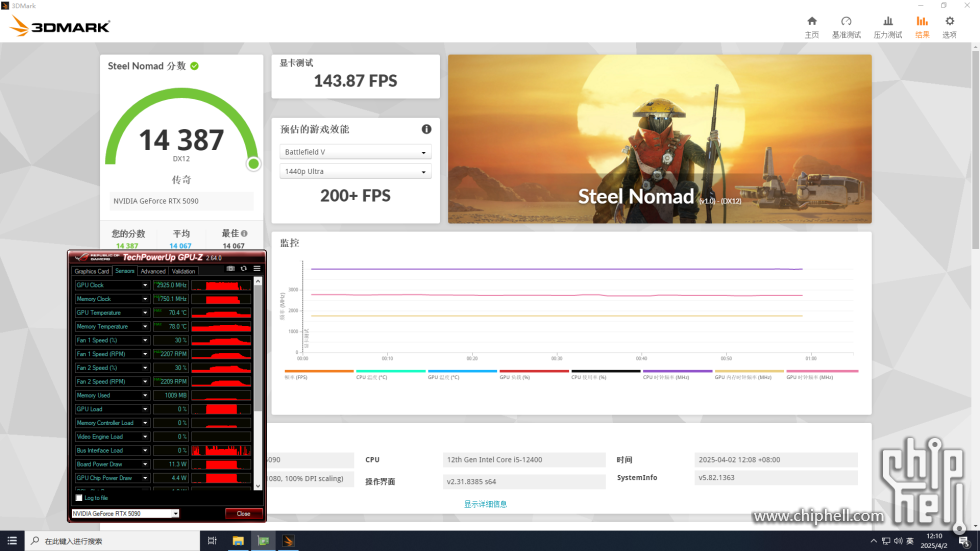Click 显示详细信息 link
The width and height of the screenshot is (980, 551).
tap(485, 504)
